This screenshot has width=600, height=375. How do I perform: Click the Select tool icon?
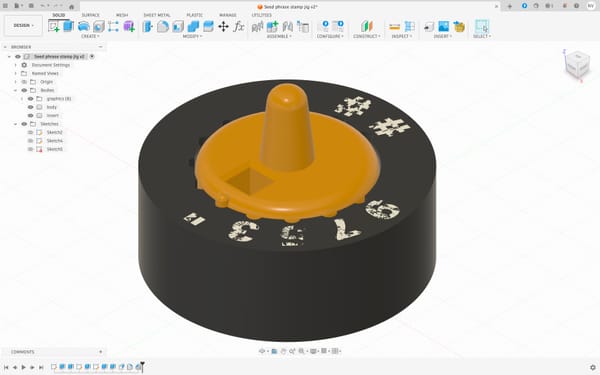[x=482, y=26]
